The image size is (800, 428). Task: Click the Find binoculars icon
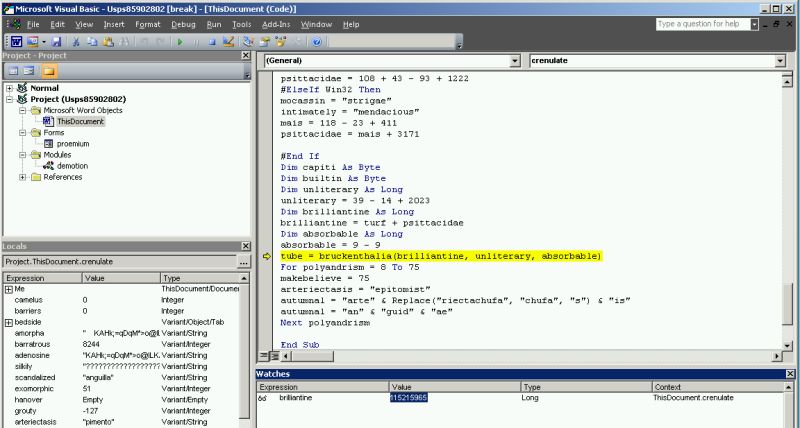pyautogui.click(x=123, y=42)
